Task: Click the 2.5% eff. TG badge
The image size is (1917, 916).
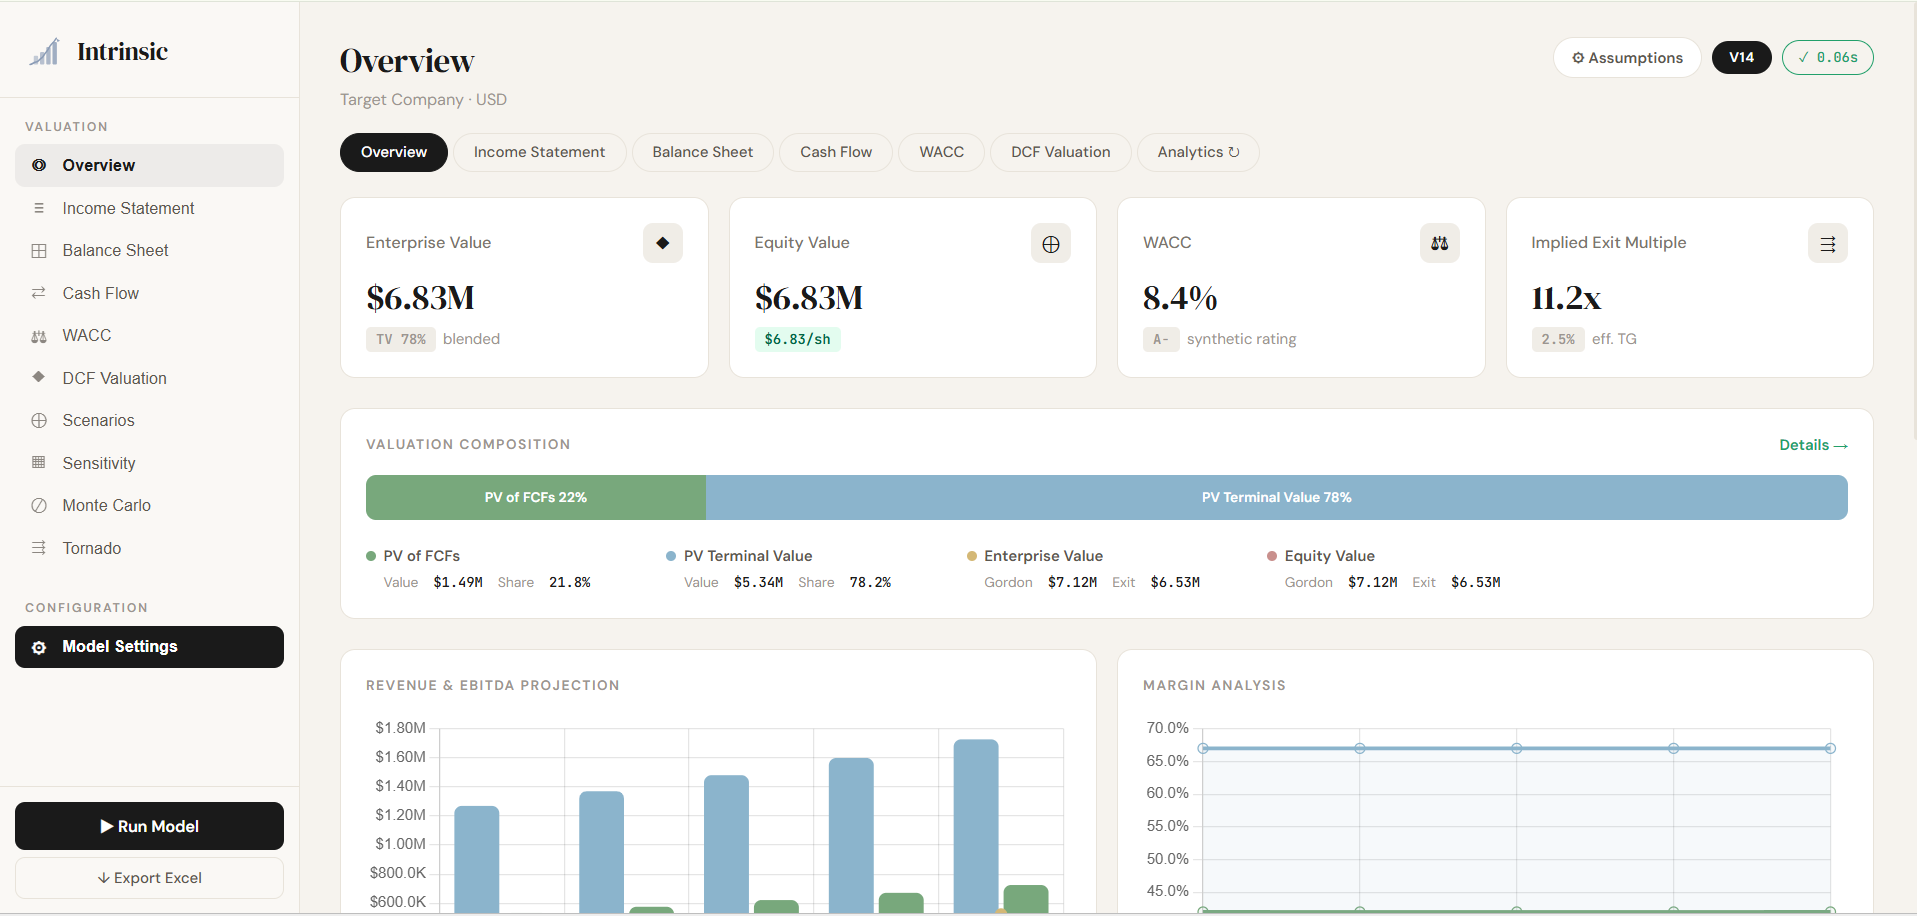Action: tap(1558, 340)
